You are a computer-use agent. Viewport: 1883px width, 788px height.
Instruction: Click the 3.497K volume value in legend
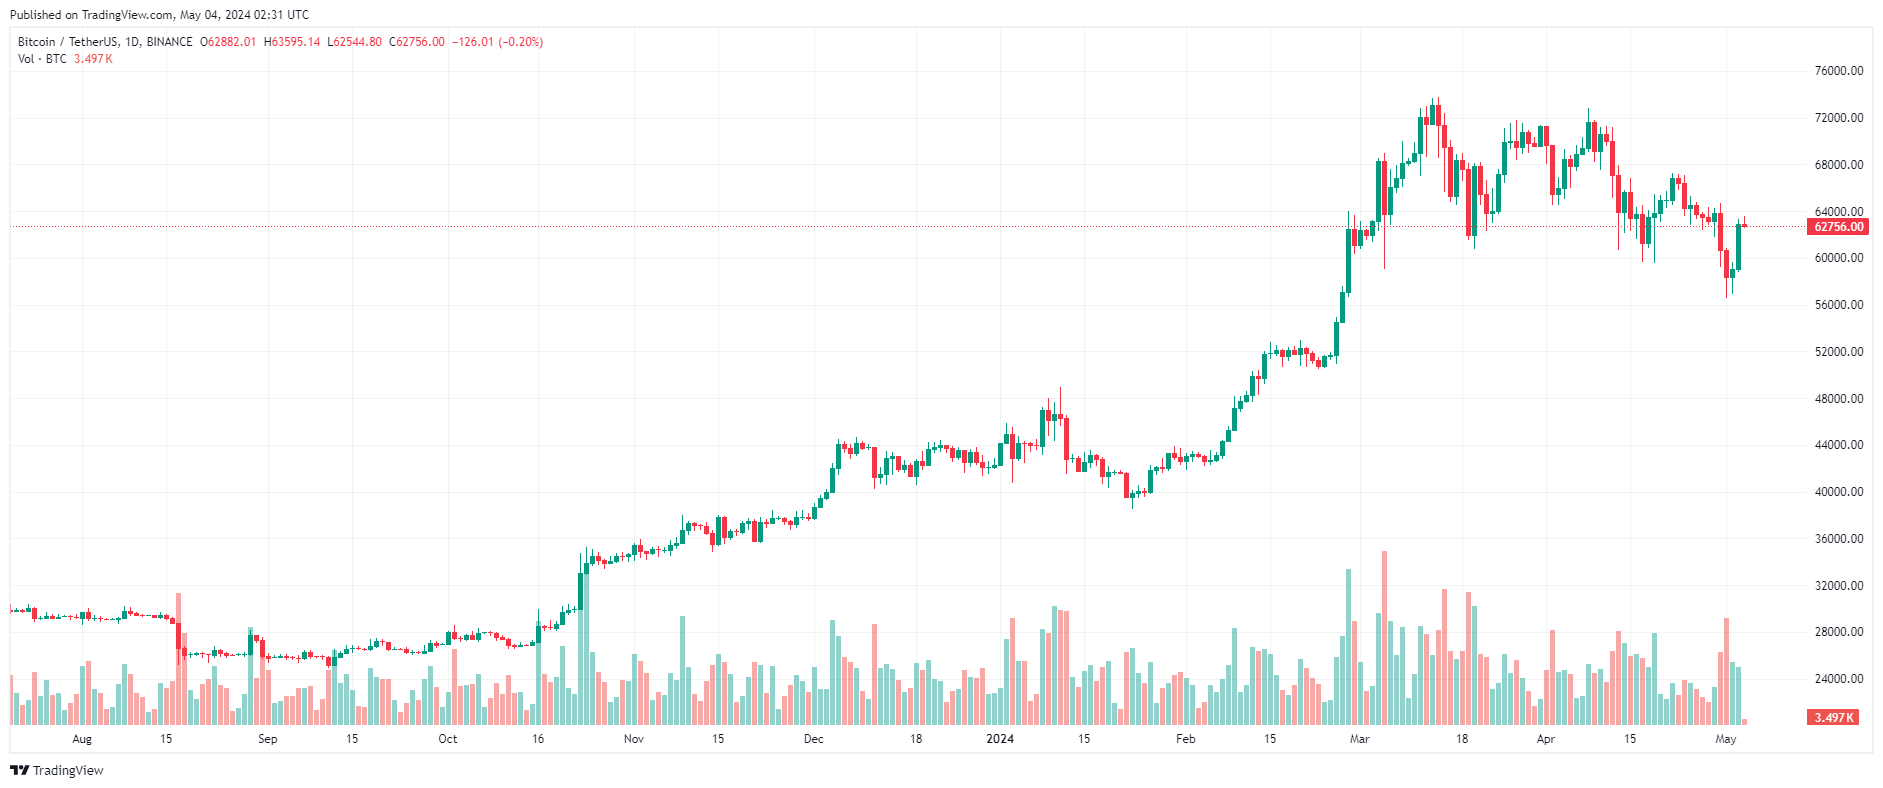(93, 59)
